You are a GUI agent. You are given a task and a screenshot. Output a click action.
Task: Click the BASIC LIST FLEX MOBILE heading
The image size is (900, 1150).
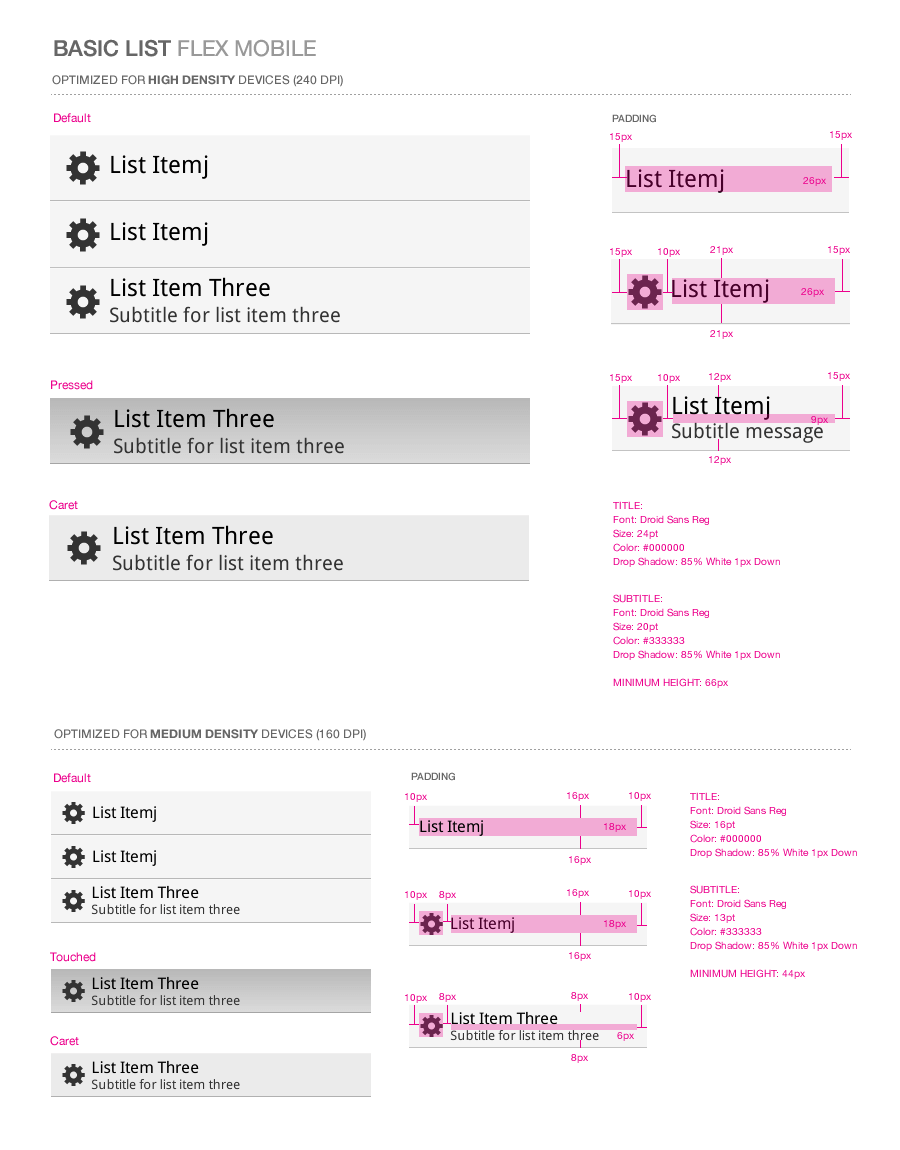[x=185, y=48]
